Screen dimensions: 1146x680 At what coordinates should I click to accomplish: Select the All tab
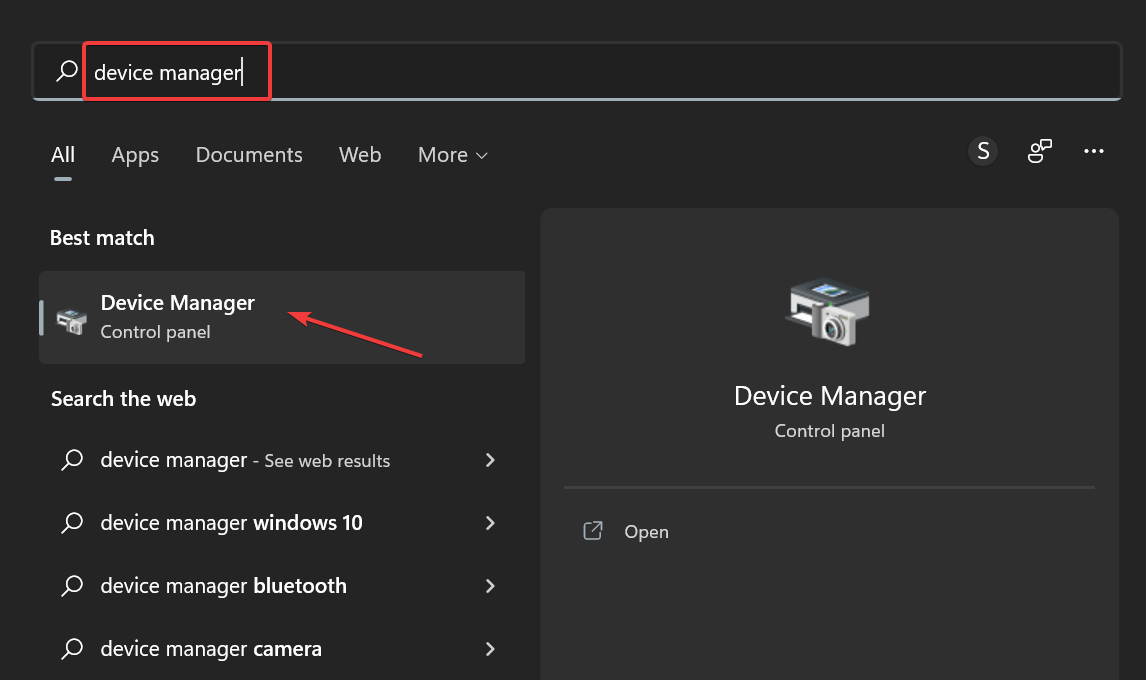point(62,155)
